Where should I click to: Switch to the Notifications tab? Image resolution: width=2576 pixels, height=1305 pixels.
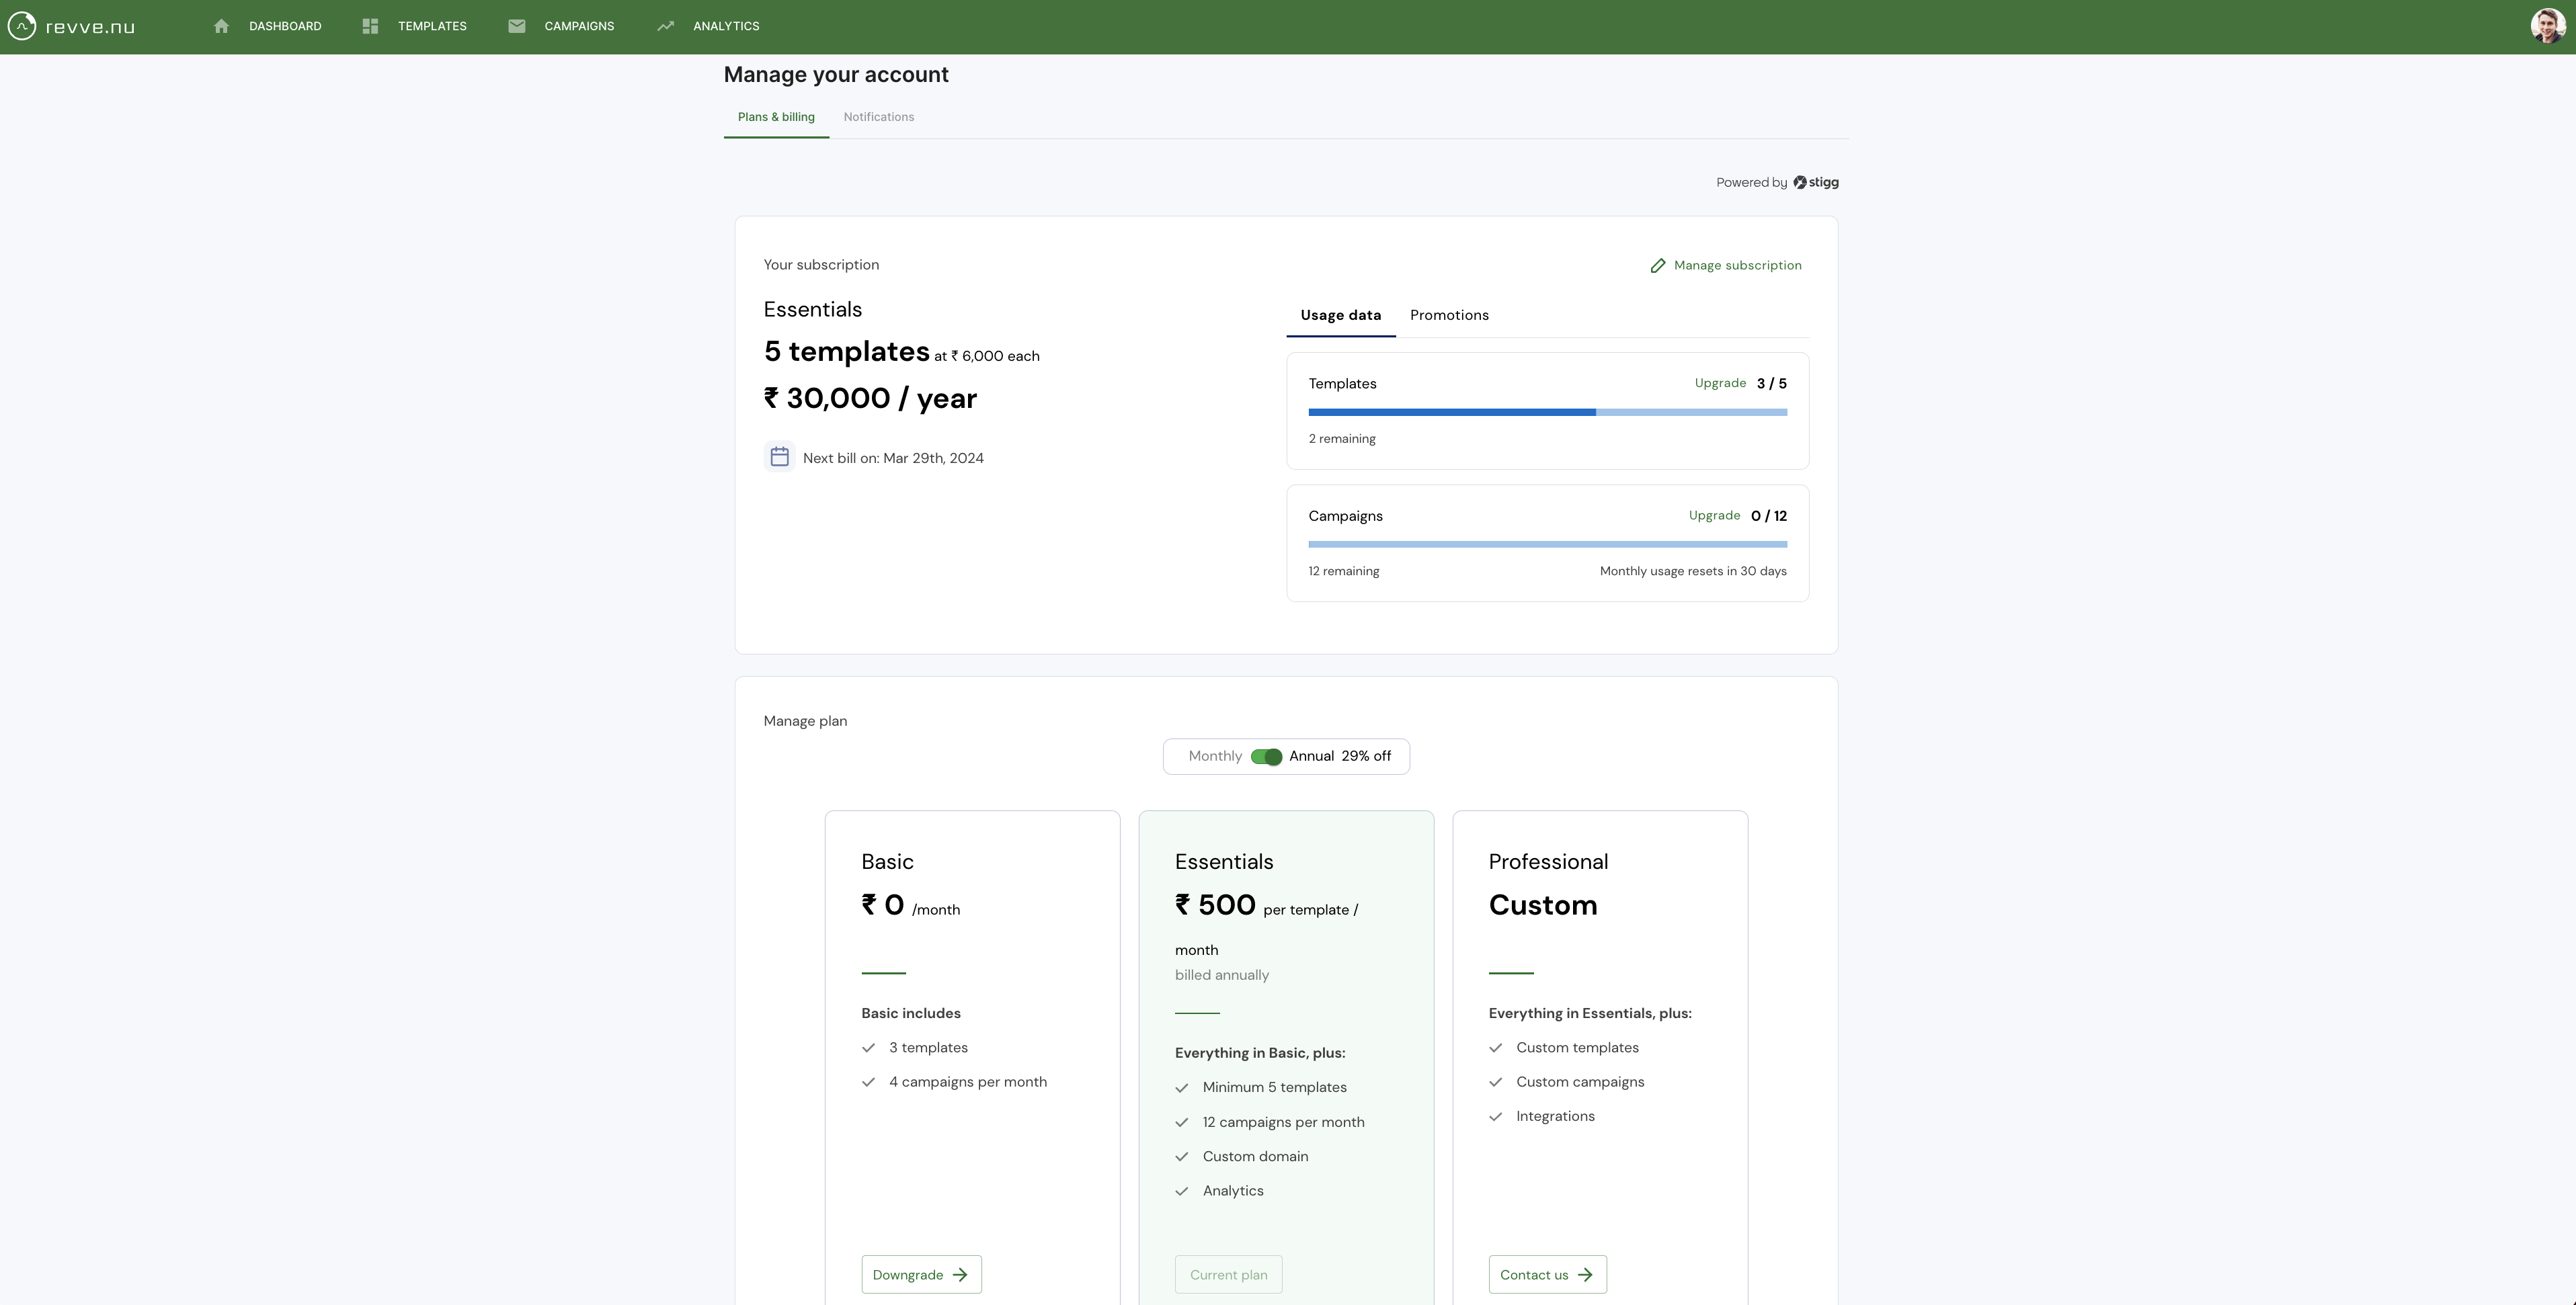coord(878,117)
